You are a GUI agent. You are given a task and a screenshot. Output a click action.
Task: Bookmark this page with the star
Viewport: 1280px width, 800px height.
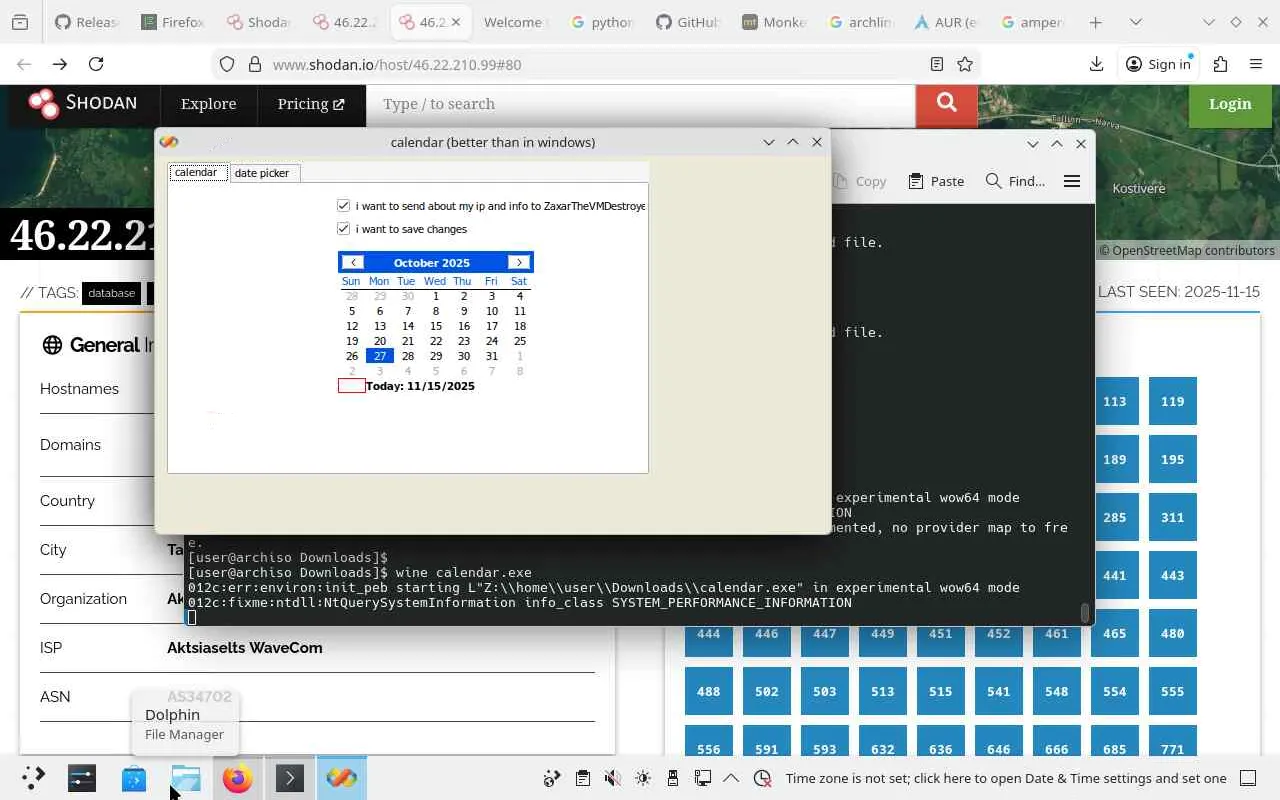[x=965, y=64]
